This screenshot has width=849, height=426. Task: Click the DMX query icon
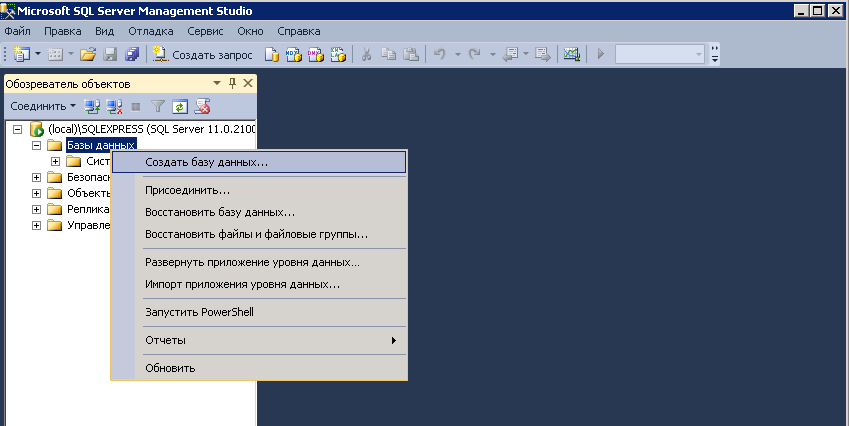[316, 54]
